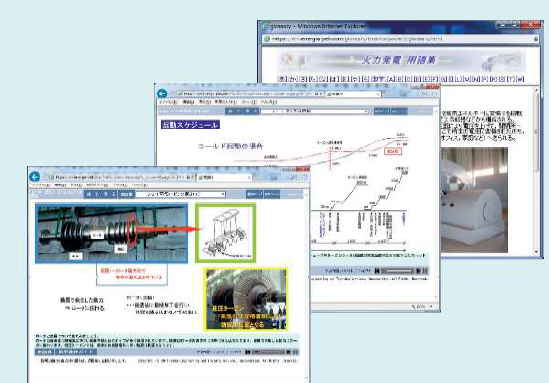This screenshot has height=383, width=549.
Task: Click the next page button in front window toolbar
Action: 272,194
